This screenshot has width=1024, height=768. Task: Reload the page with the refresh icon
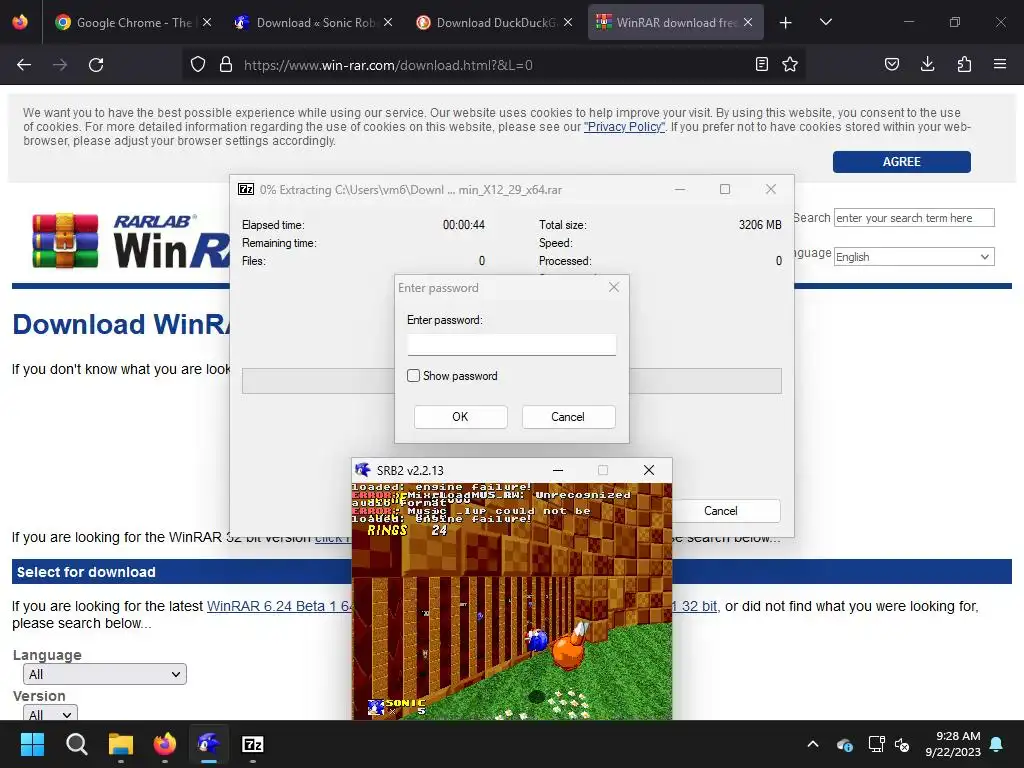coord(96,65)
